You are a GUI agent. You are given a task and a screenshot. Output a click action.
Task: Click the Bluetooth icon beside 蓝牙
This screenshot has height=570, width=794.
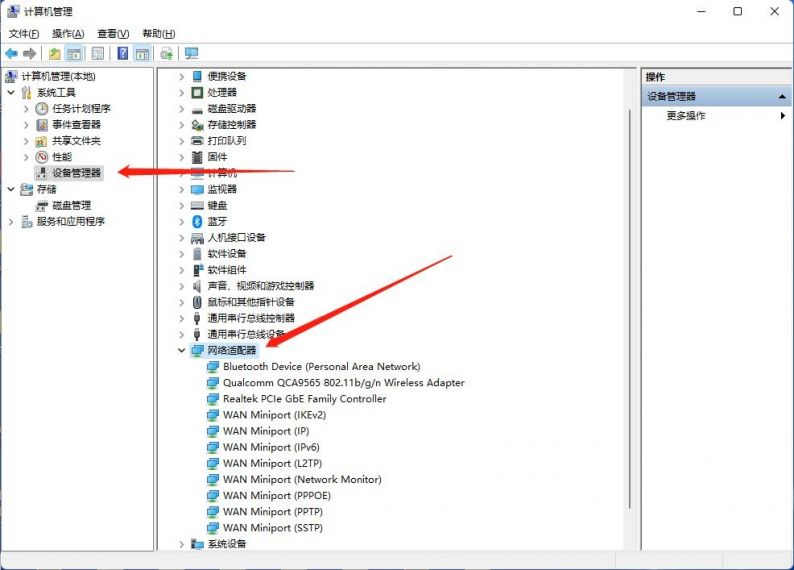point(197,221)
